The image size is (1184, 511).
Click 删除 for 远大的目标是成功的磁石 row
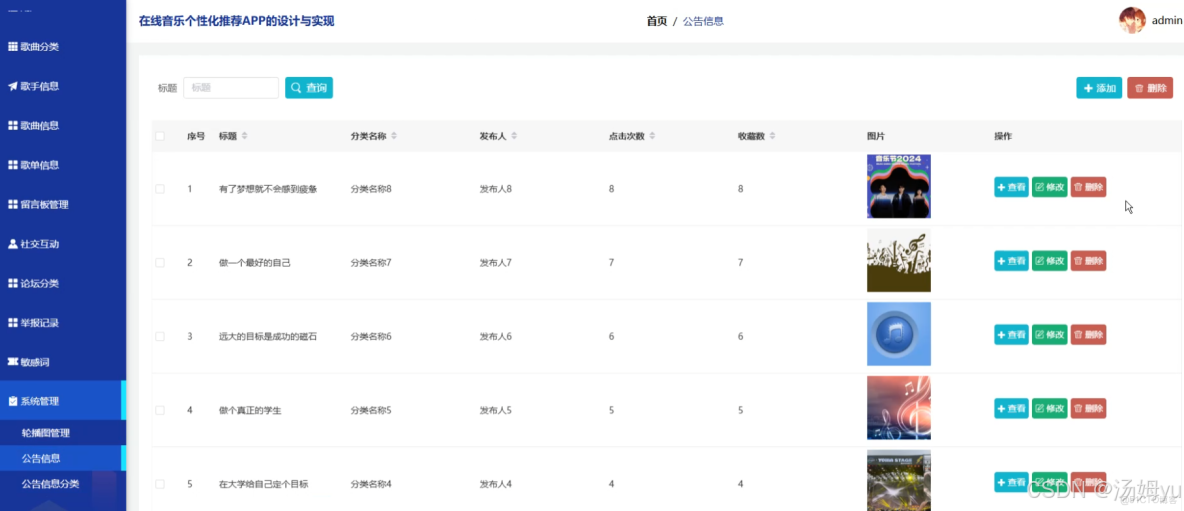[1088, 335]
